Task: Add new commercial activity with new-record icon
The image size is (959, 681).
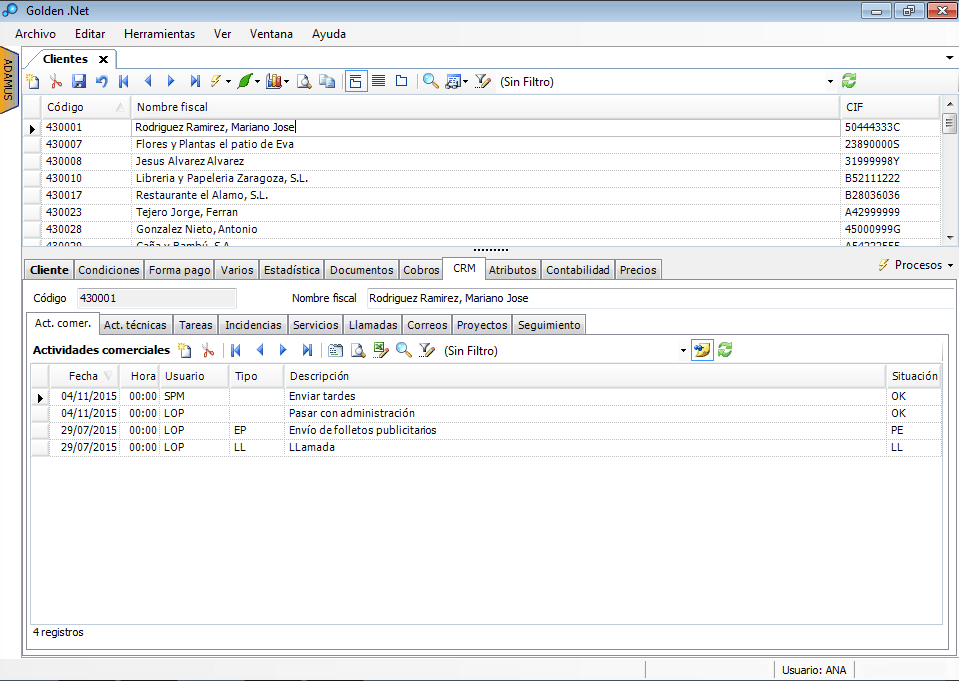Action: (x=184, y=350)
